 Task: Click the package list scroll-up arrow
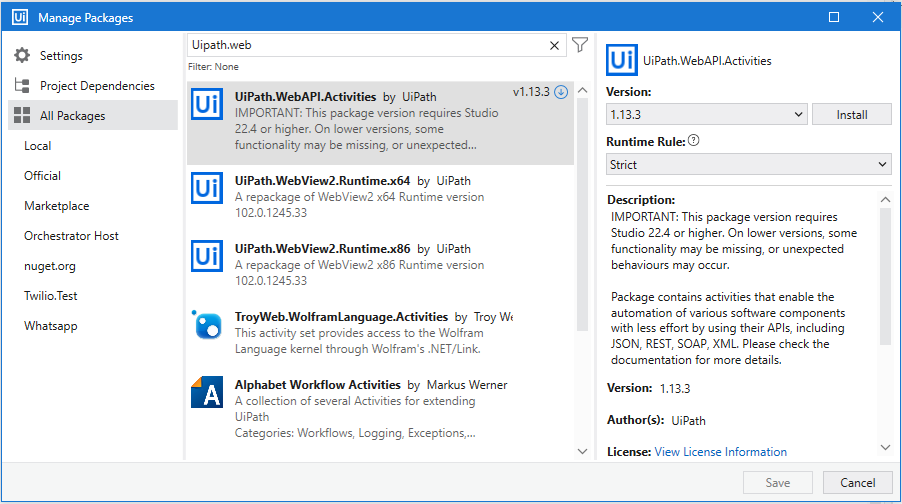(582, 90)
